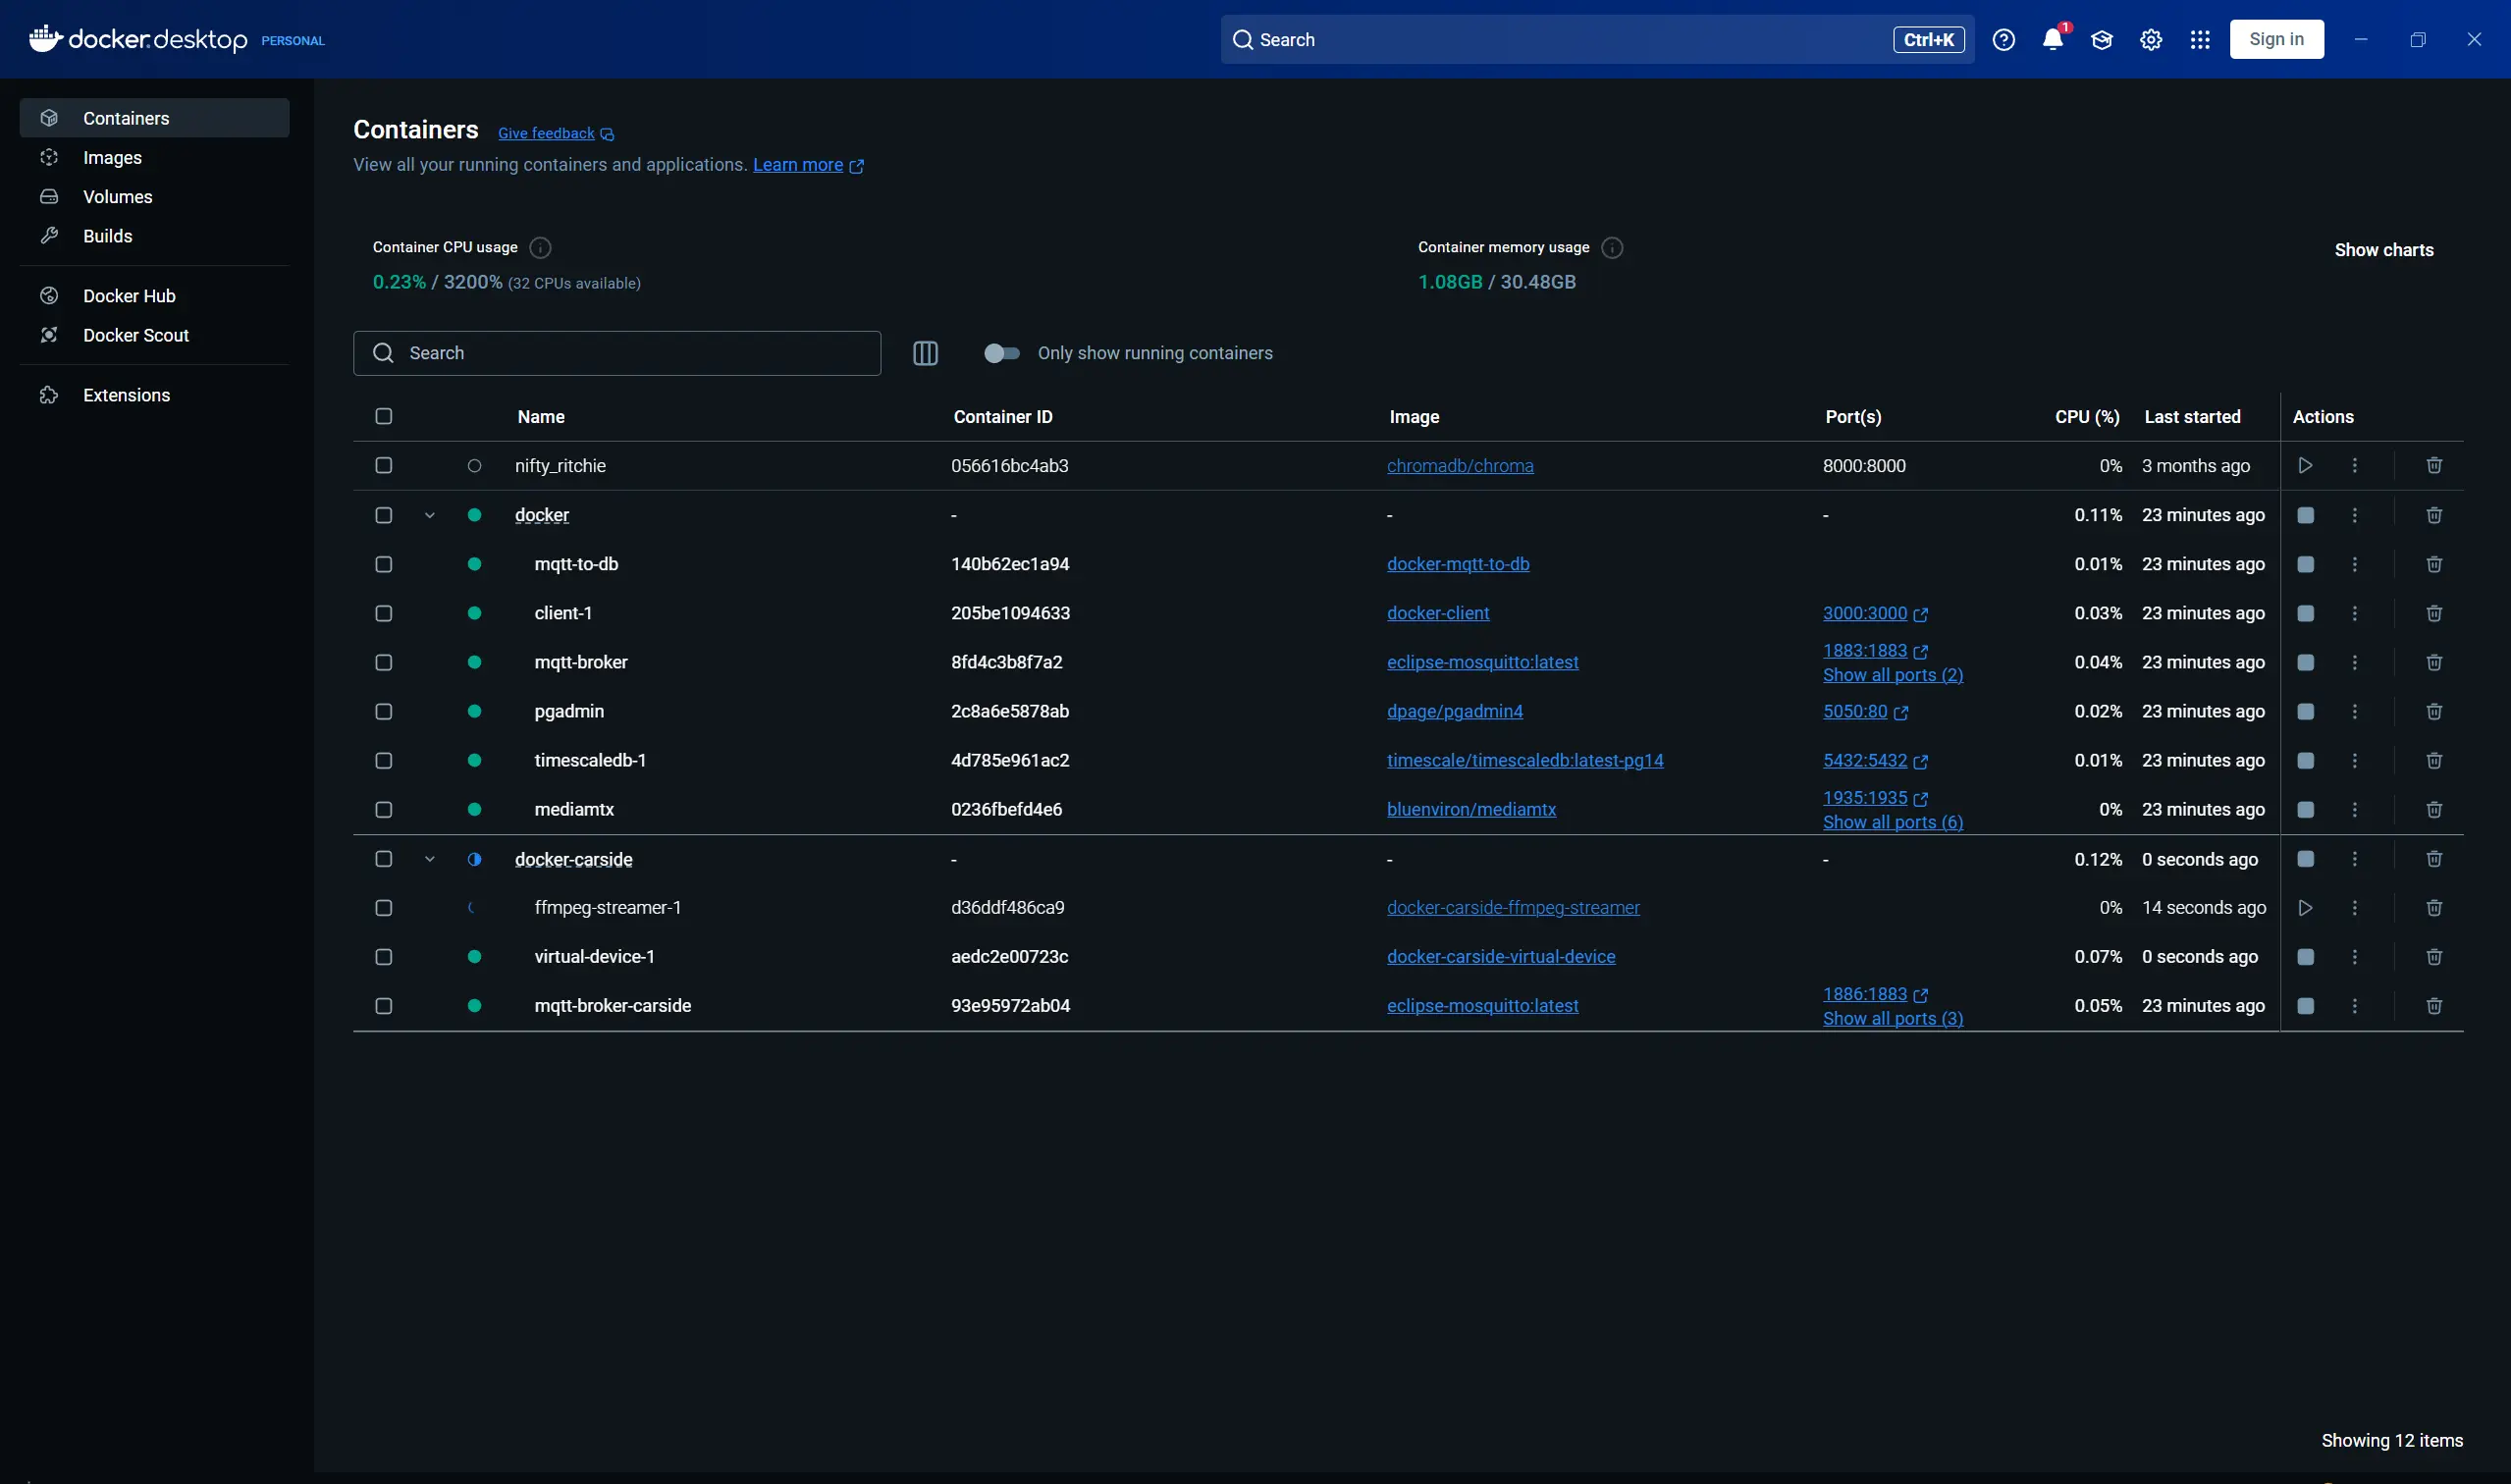Show all ports (3) for mqtt-broker-carside
This screenshot has width=2511, height=1484.
pos(1892,1018)
